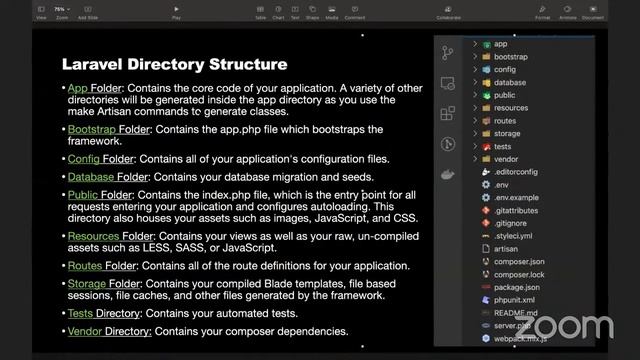Screen dimensions: 640x360
Task: Click the Remote Explorer monitor icon
Action: 448,83
